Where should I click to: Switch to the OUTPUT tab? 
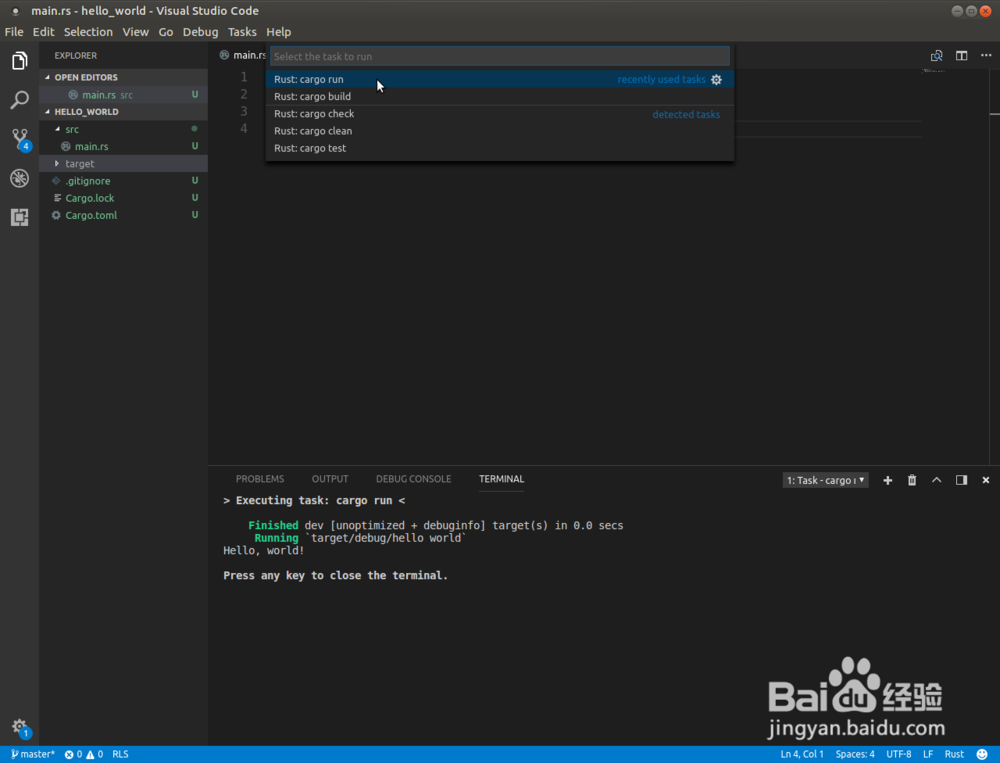coord(330,479)
